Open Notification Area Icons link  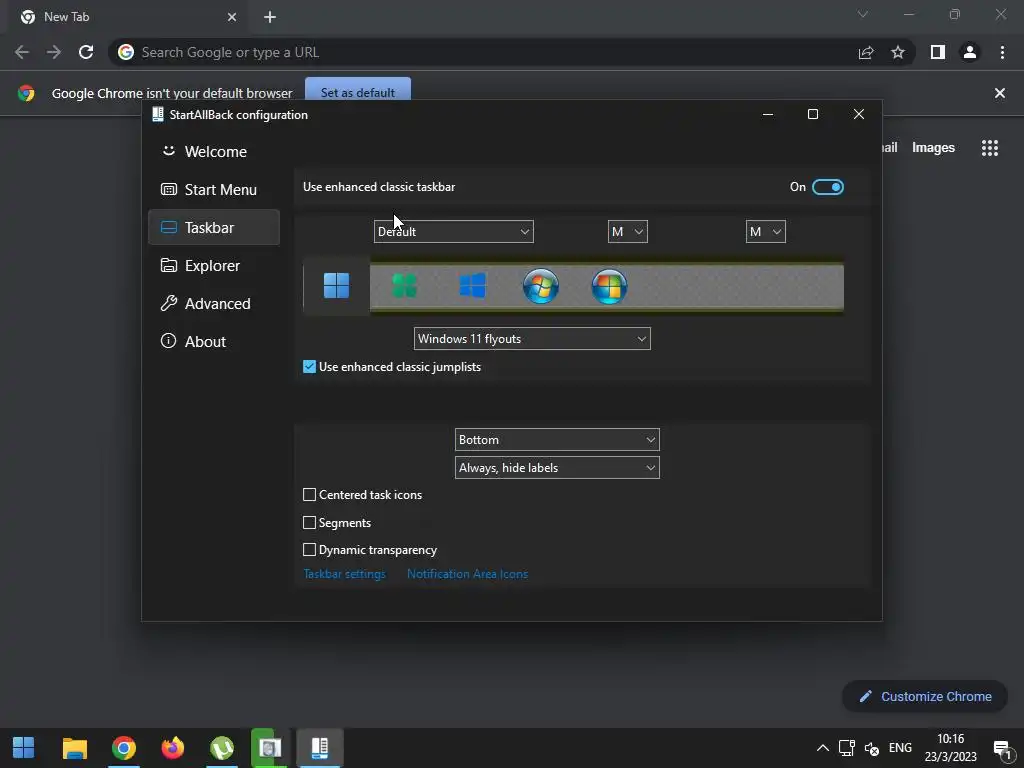468,574
